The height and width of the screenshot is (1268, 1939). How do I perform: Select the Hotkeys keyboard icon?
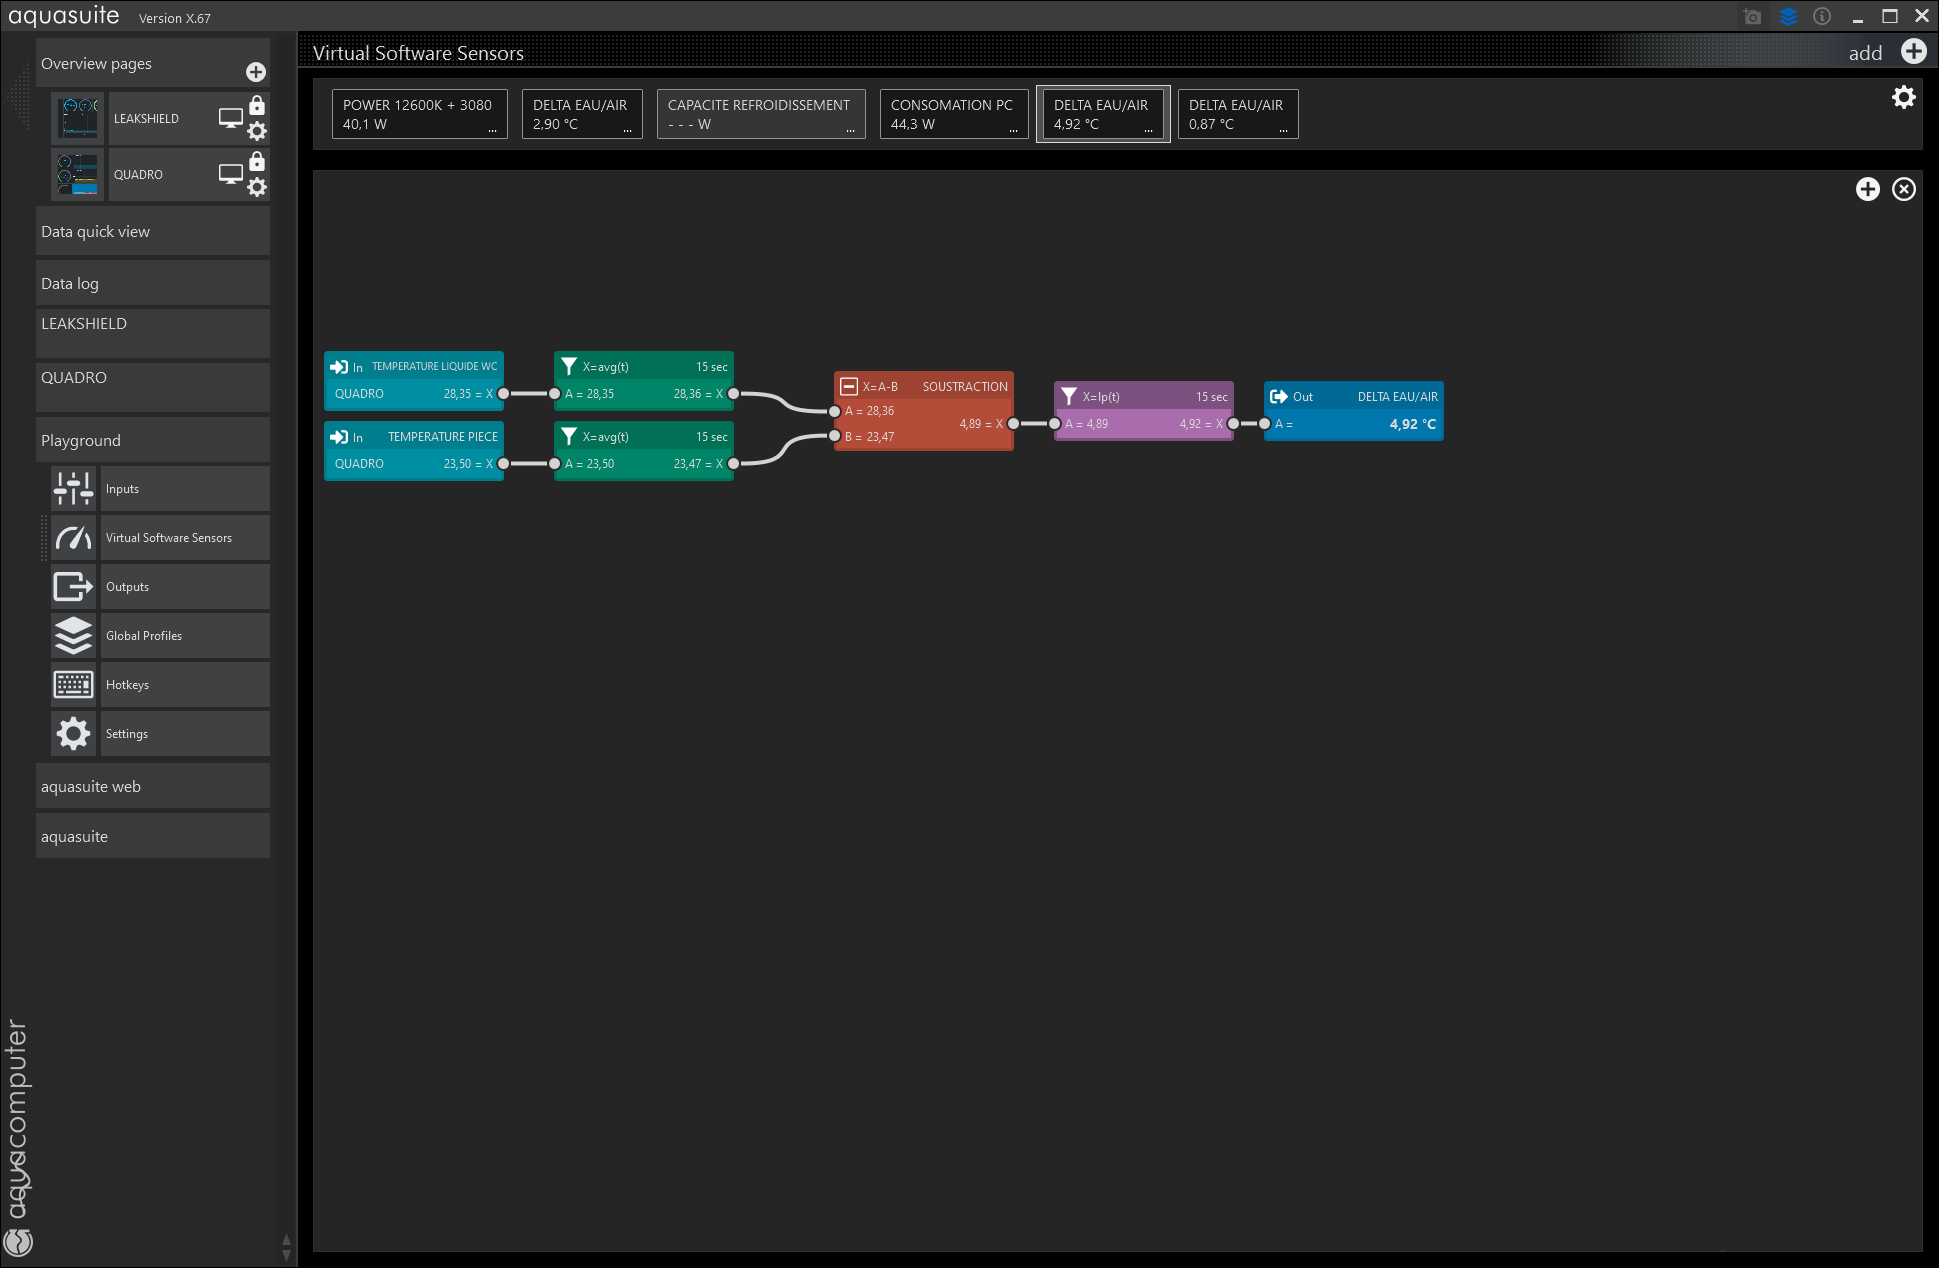73,685
